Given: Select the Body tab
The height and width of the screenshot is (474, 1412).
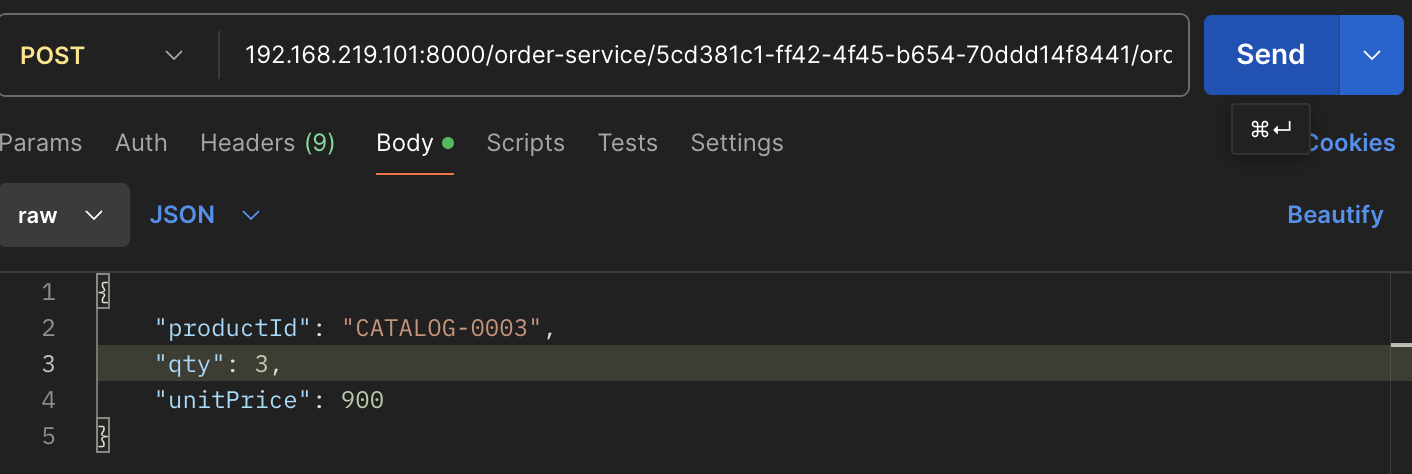Looking at the screenshot, I should [405, 143].
